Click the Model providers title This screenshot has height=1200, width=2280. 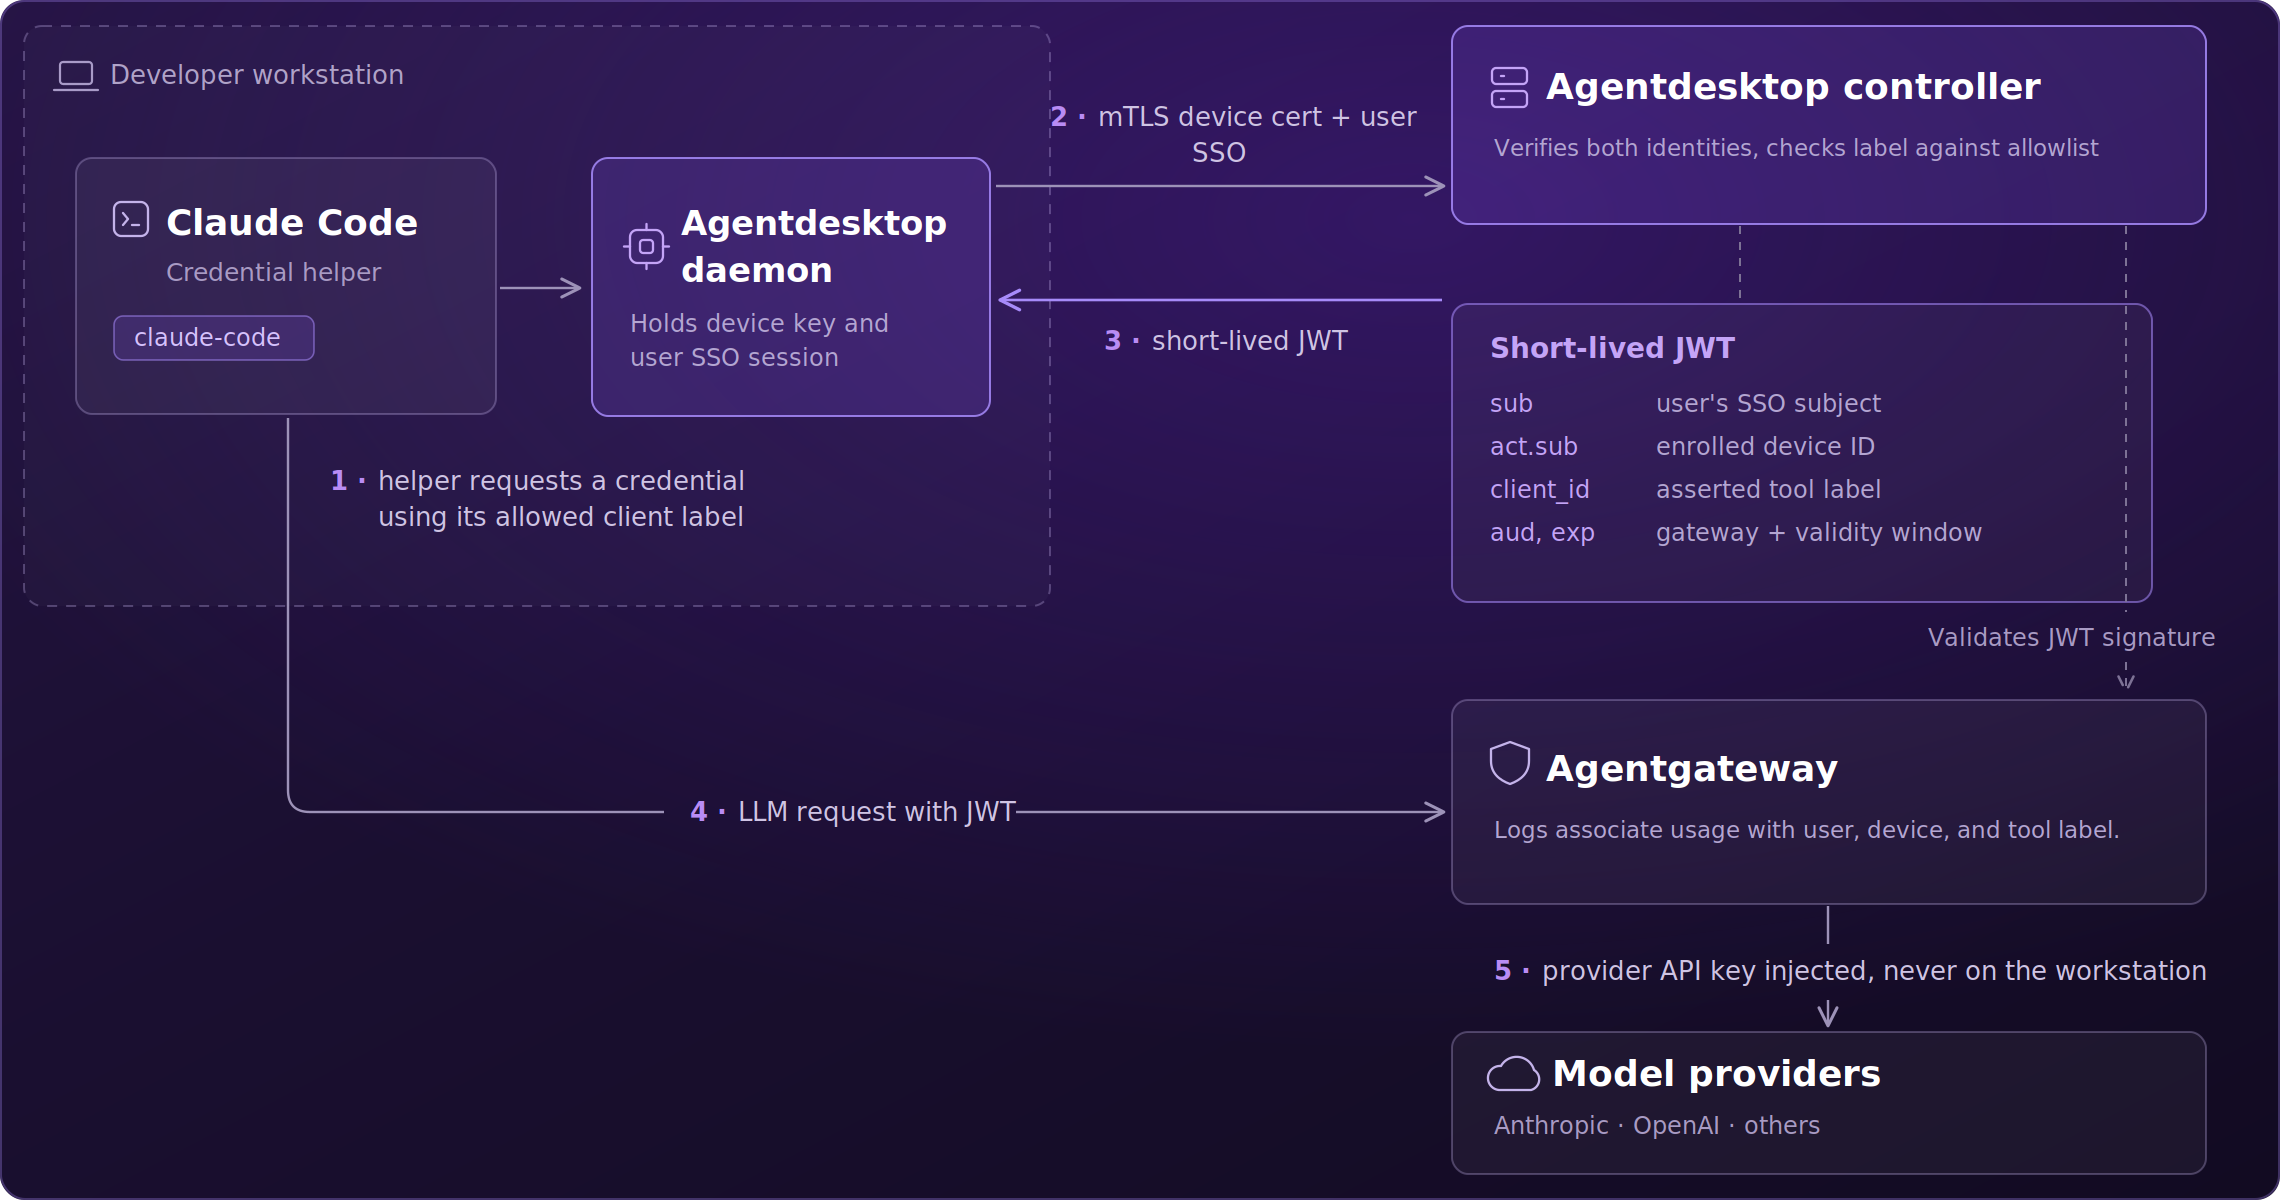coord(1717,1074)
